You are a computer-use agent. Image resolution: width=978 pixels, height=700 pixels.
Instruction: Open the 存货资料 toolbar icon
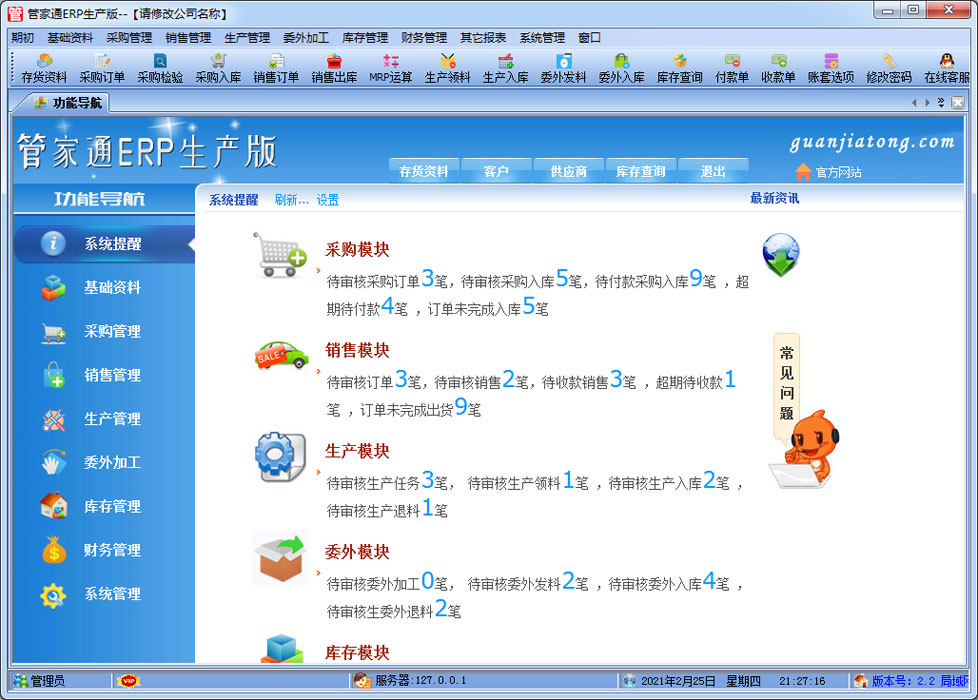tap(44, 68)
